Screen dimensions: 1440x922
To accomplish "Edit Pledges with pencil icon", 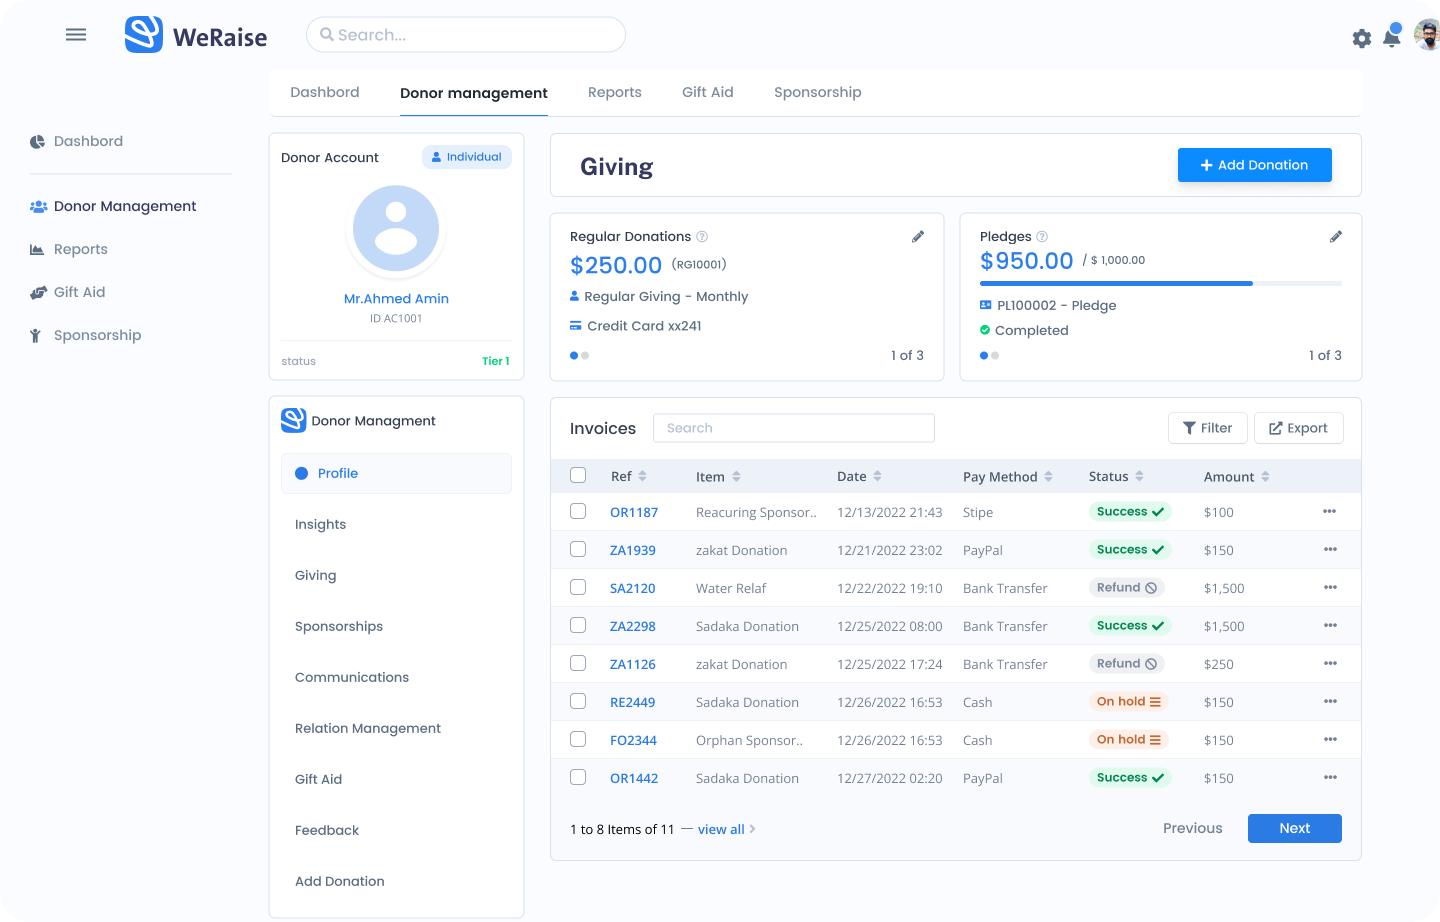I will (x=1336, y=237).
